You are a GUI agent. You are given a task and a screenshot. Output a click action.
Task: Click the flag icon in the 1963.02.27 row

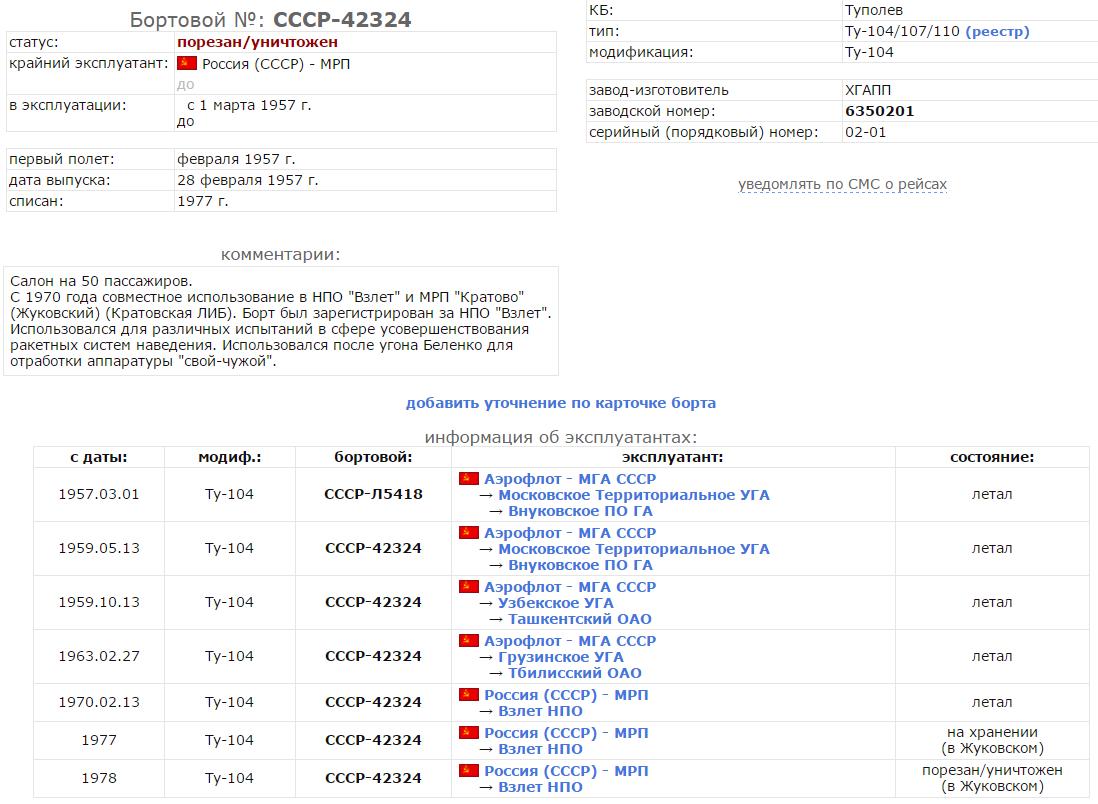[468, 641]
